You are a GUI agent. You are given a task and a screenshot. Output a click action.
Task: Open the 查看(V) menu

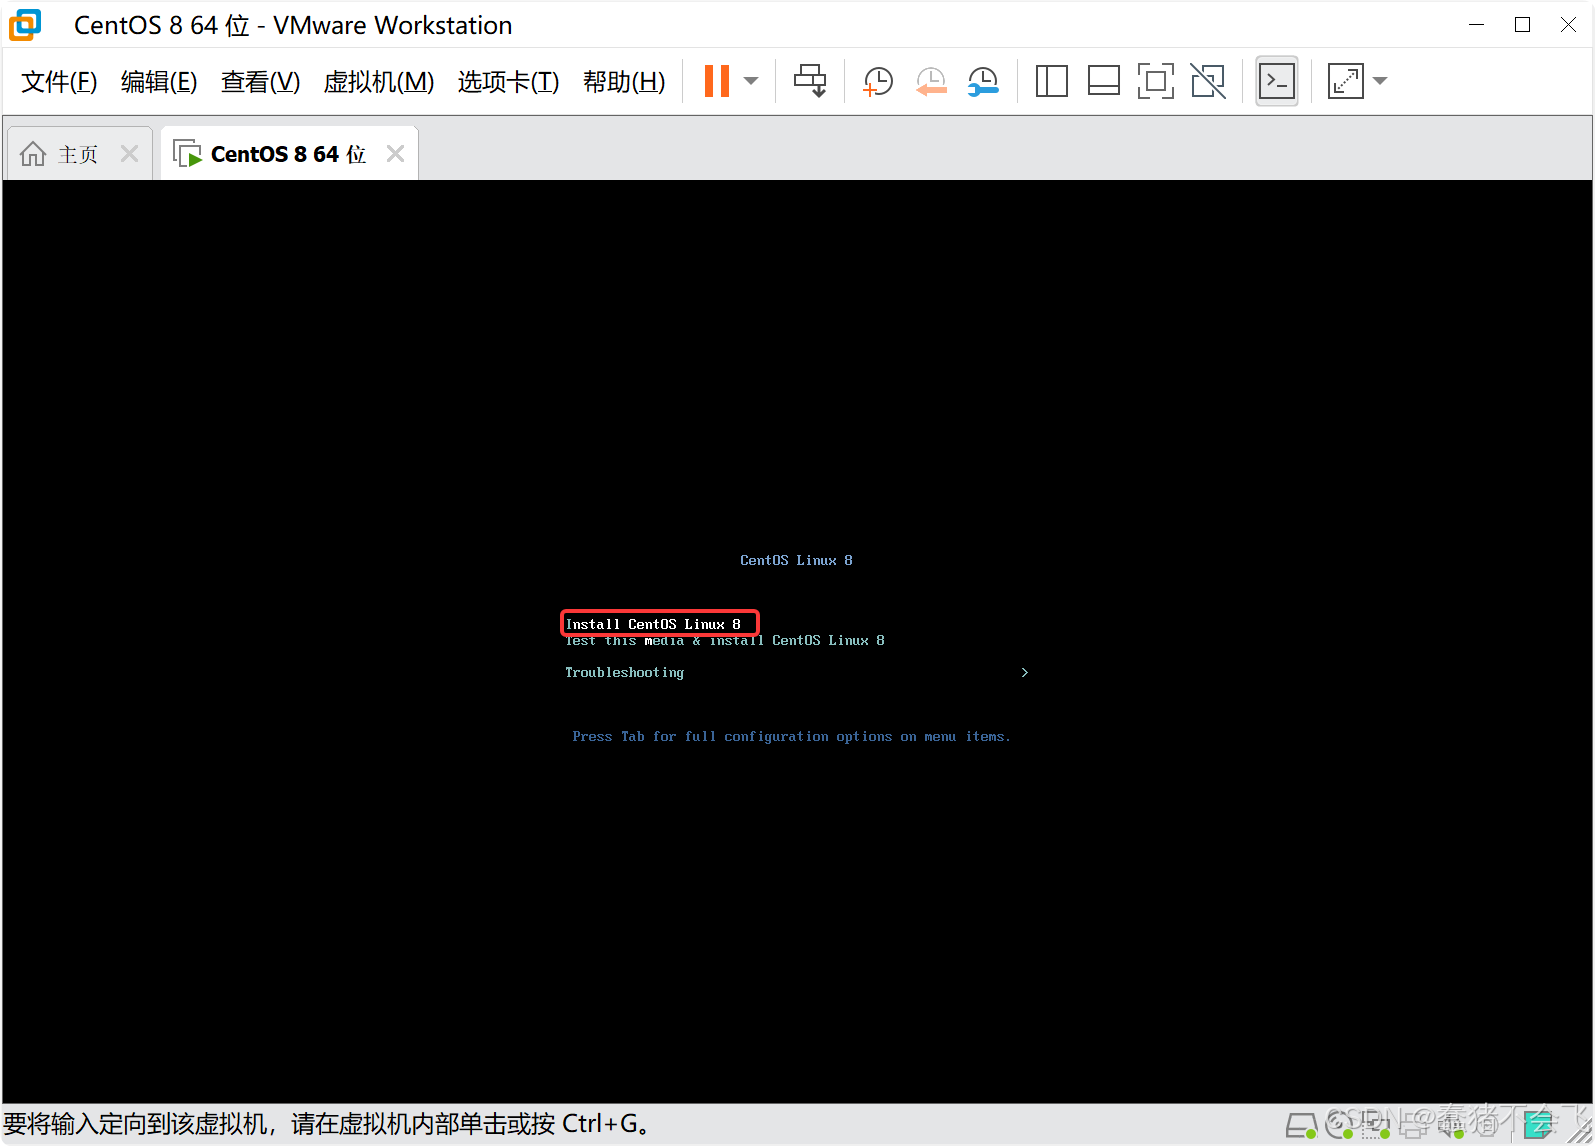pyautogui.click(x=260, y=82)
